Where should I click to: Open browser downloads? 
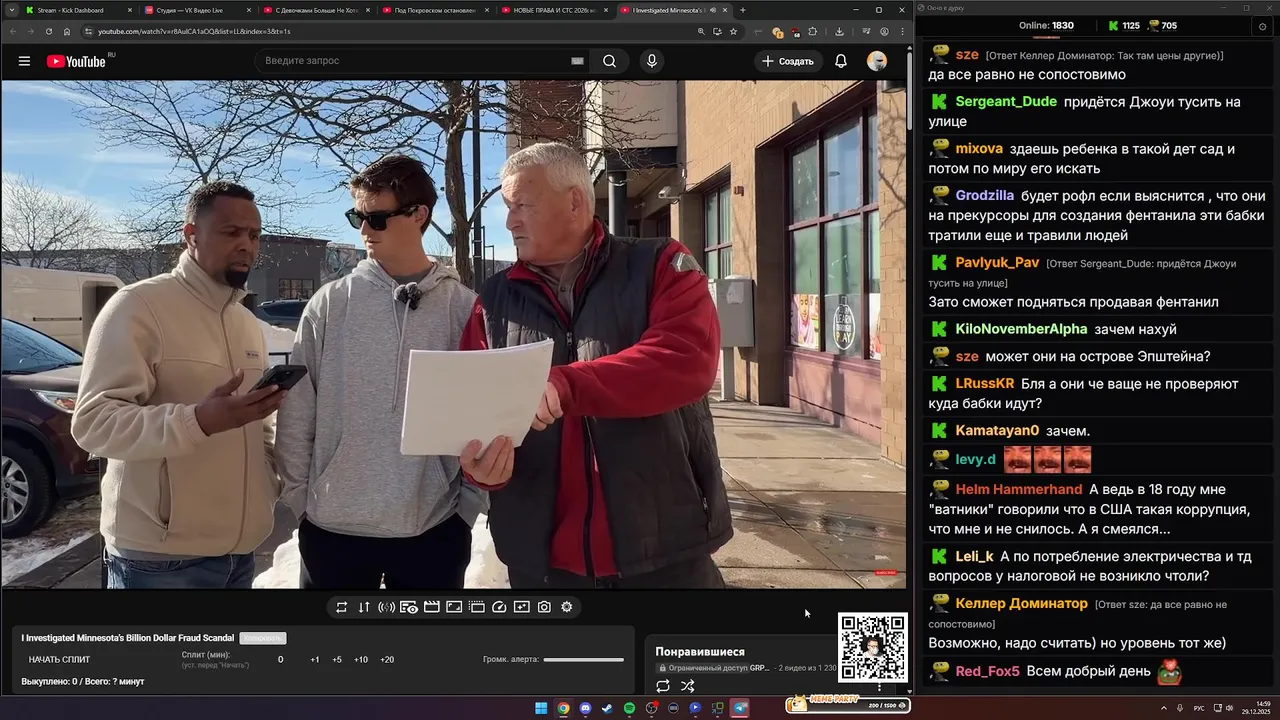[x=839, y=31]
